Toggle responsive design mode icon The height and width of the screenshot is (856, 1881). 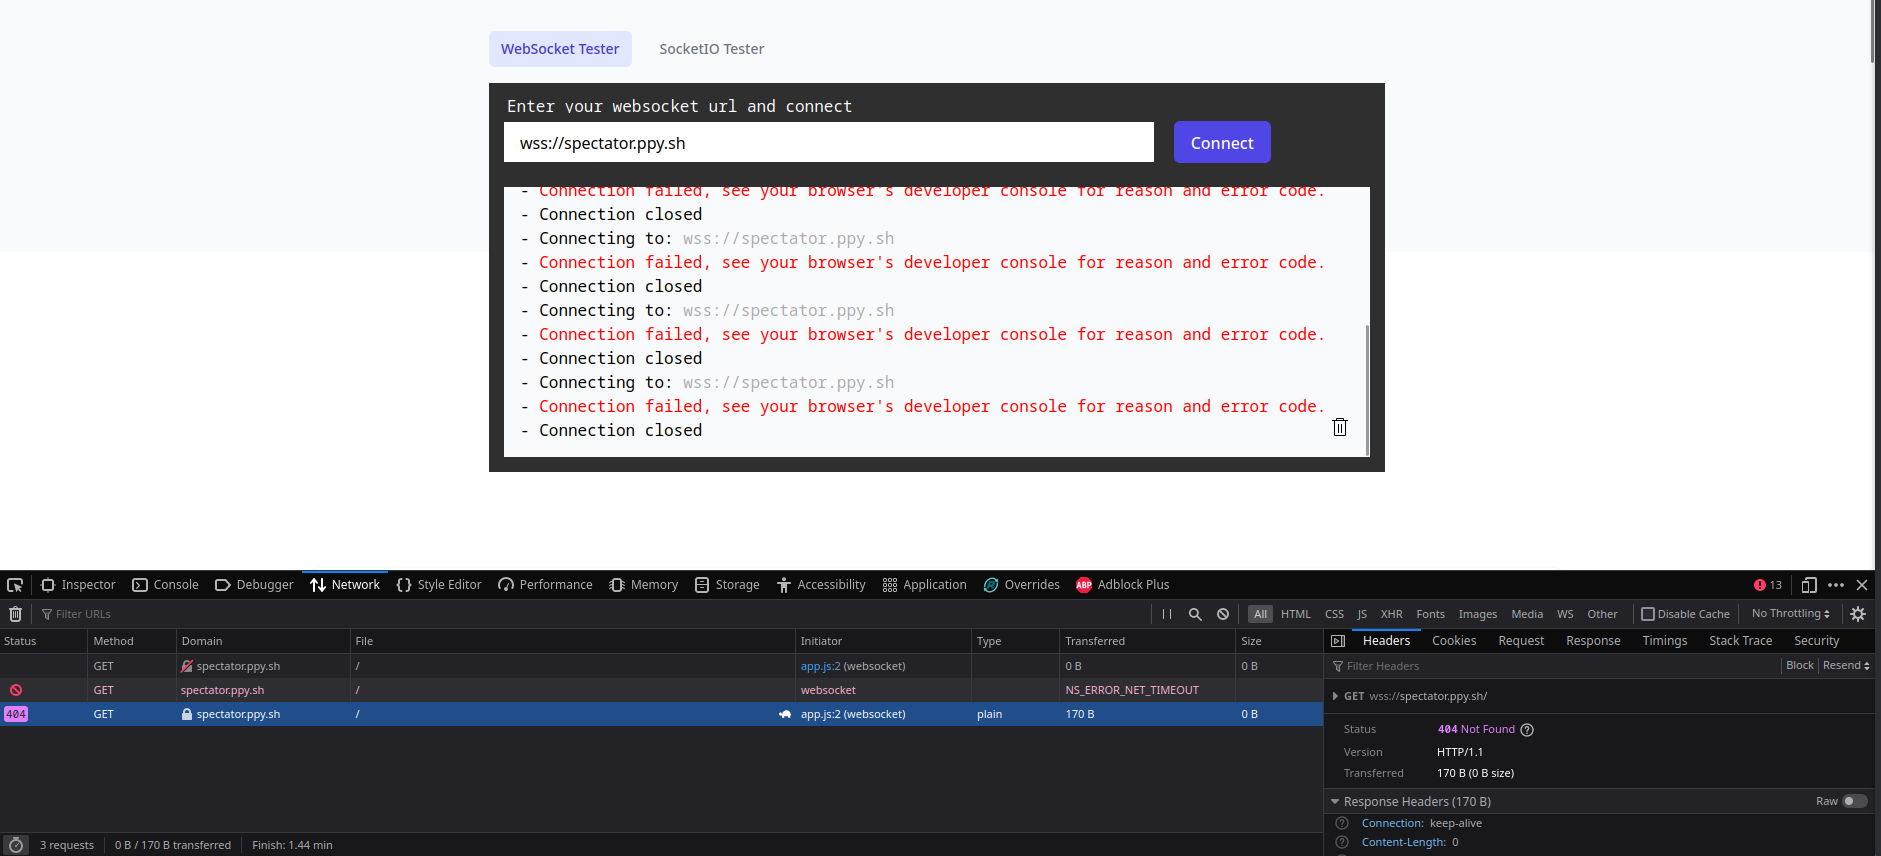coord(1809,585)
